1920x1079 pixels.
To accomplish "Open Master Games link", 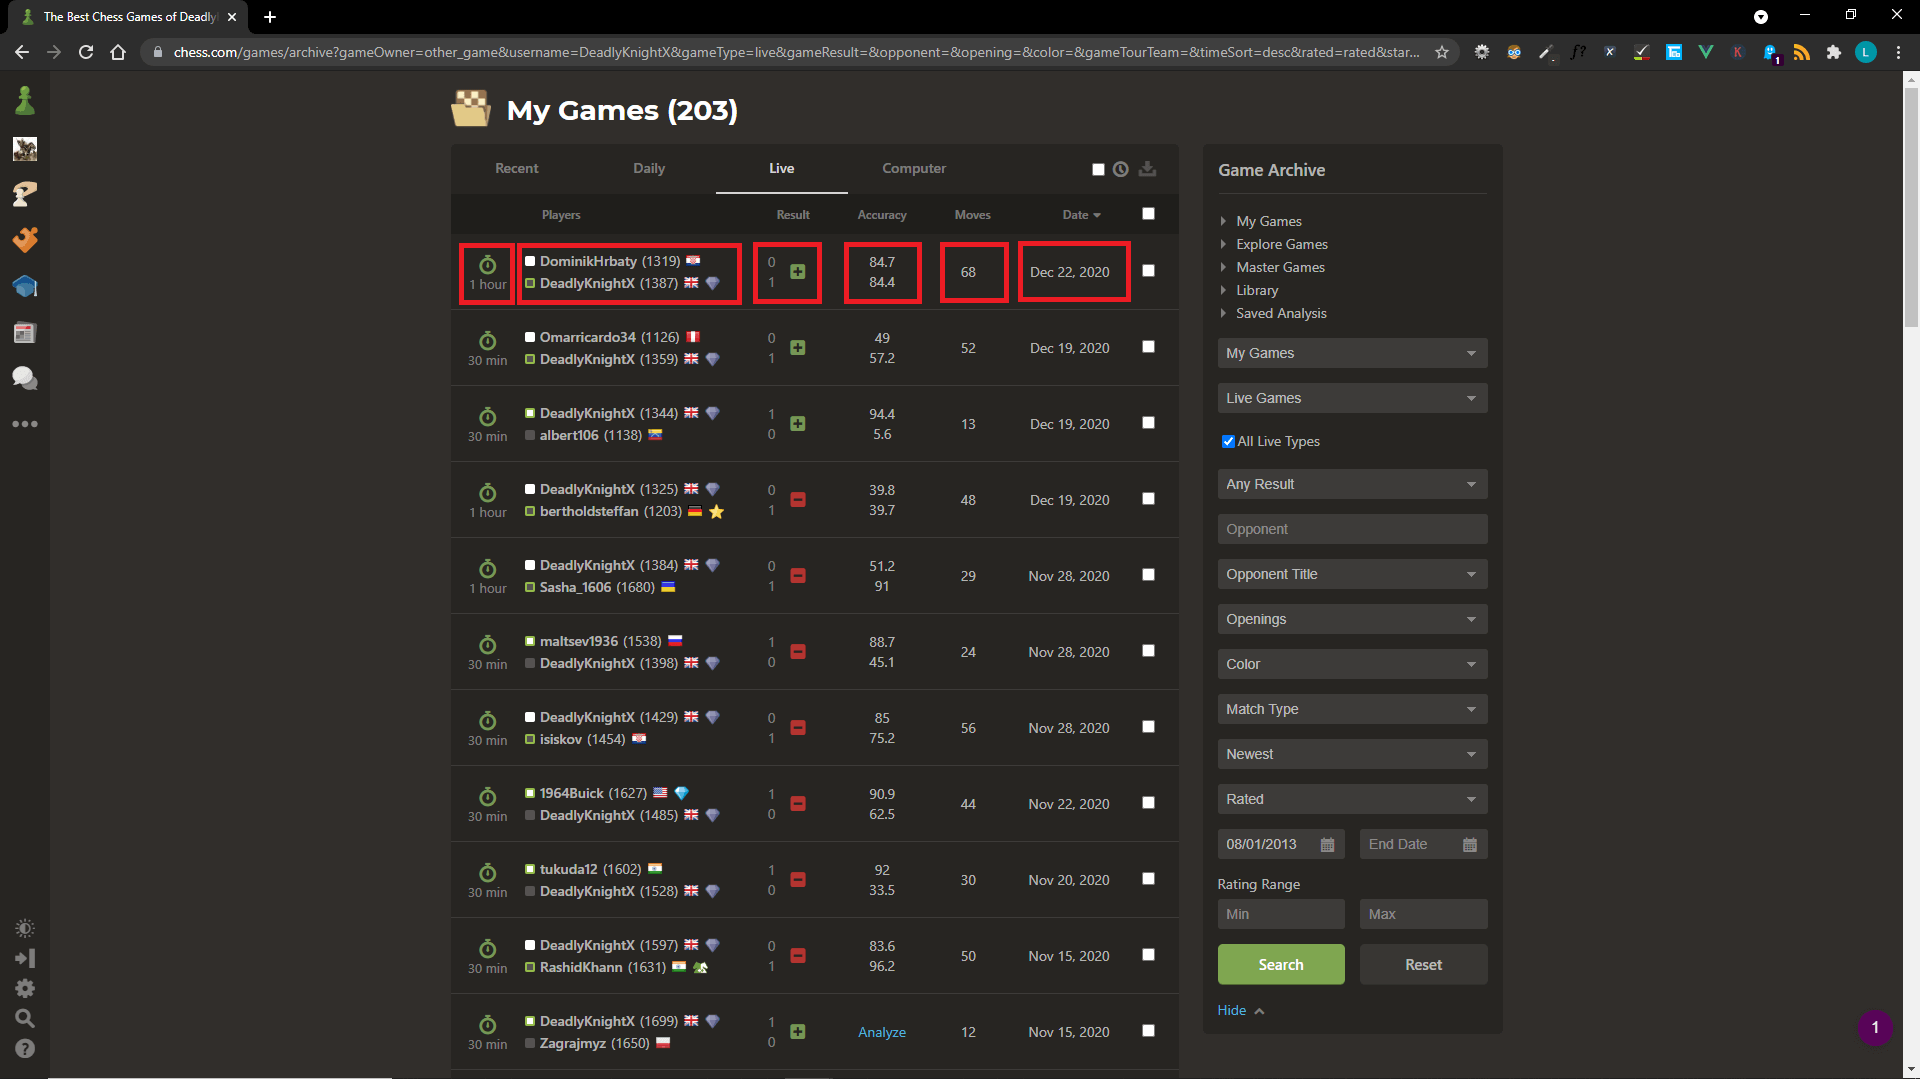I will [x=1280, y=267].
